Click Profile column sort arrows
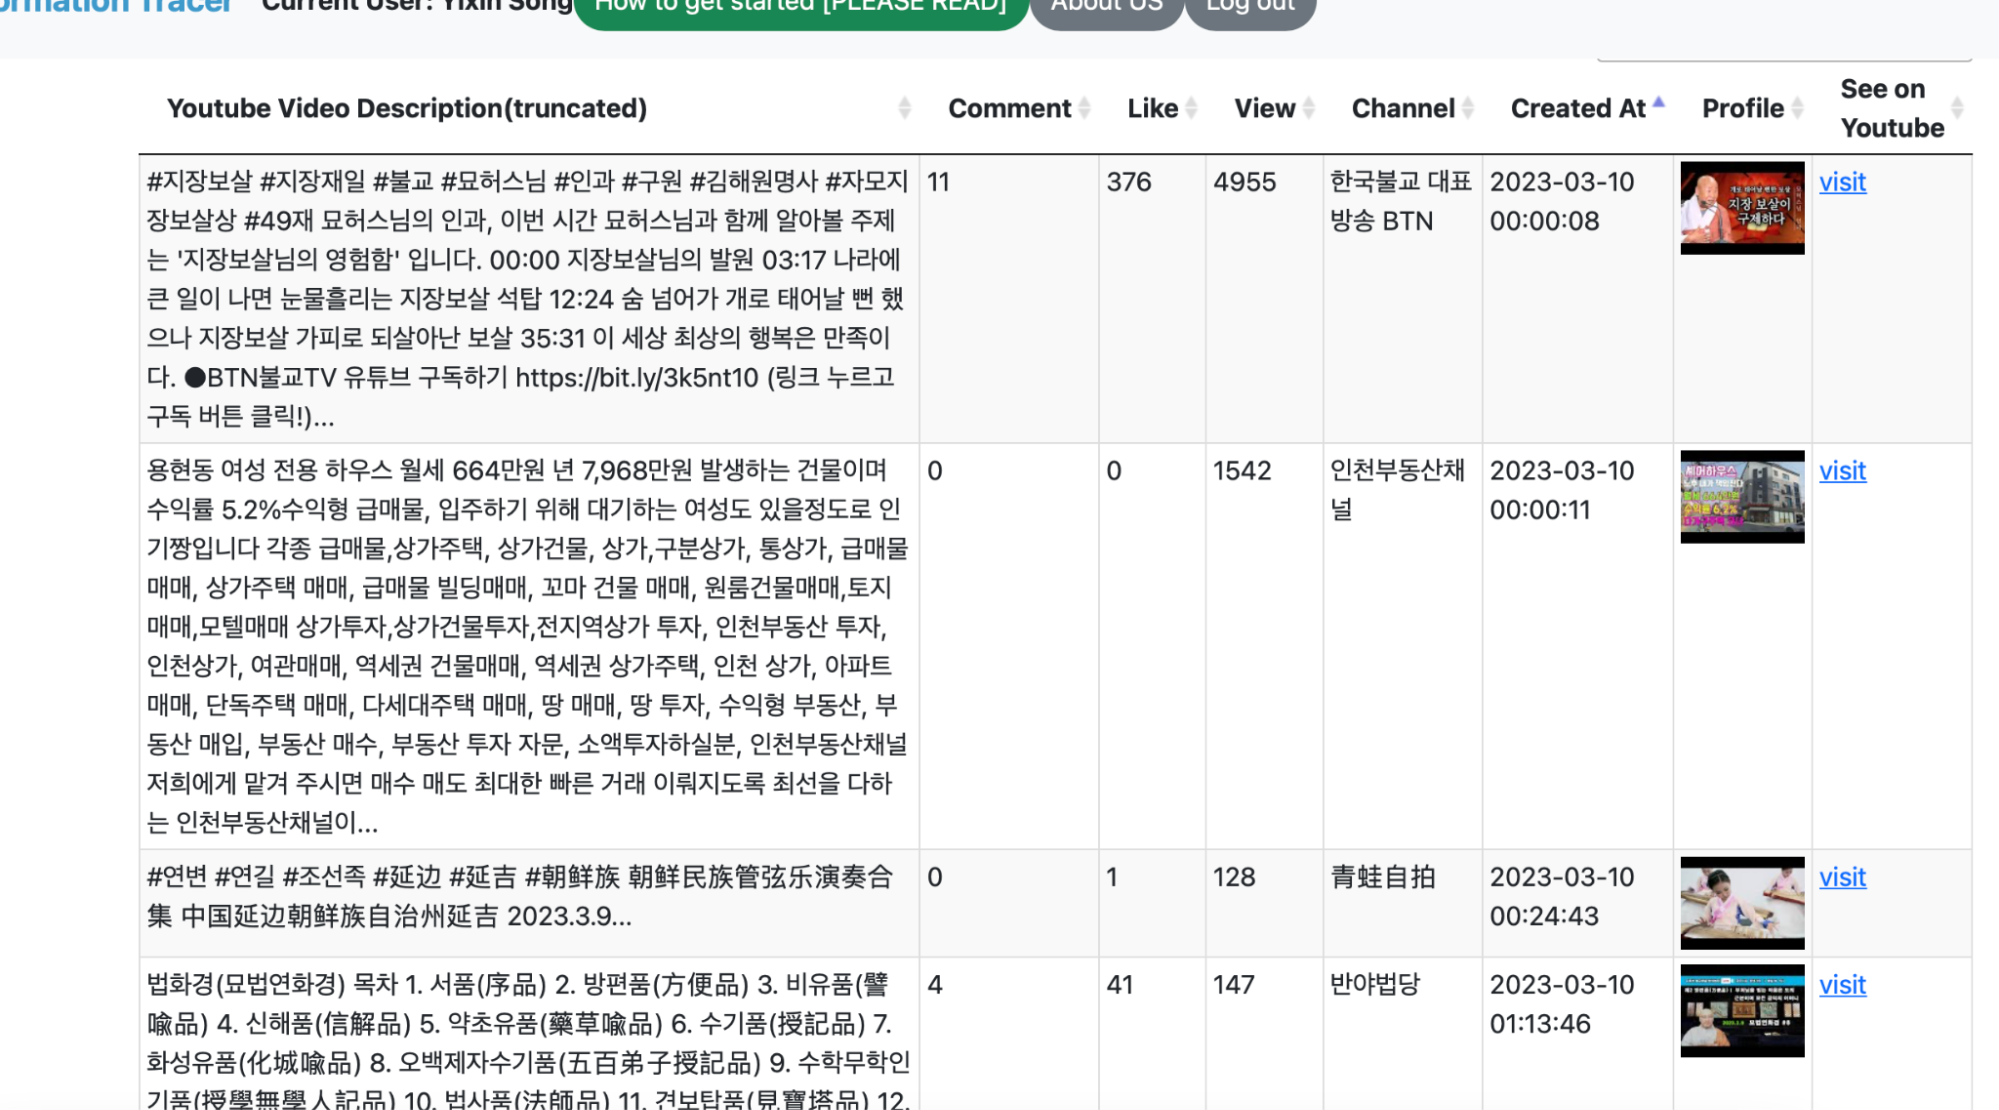The height and width of the screenshot is (1110, 1999). click(x=1797, y=108)
